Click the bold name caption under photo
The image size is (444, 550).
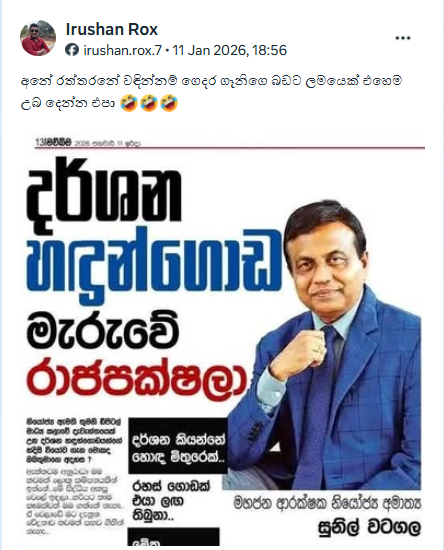370,527
